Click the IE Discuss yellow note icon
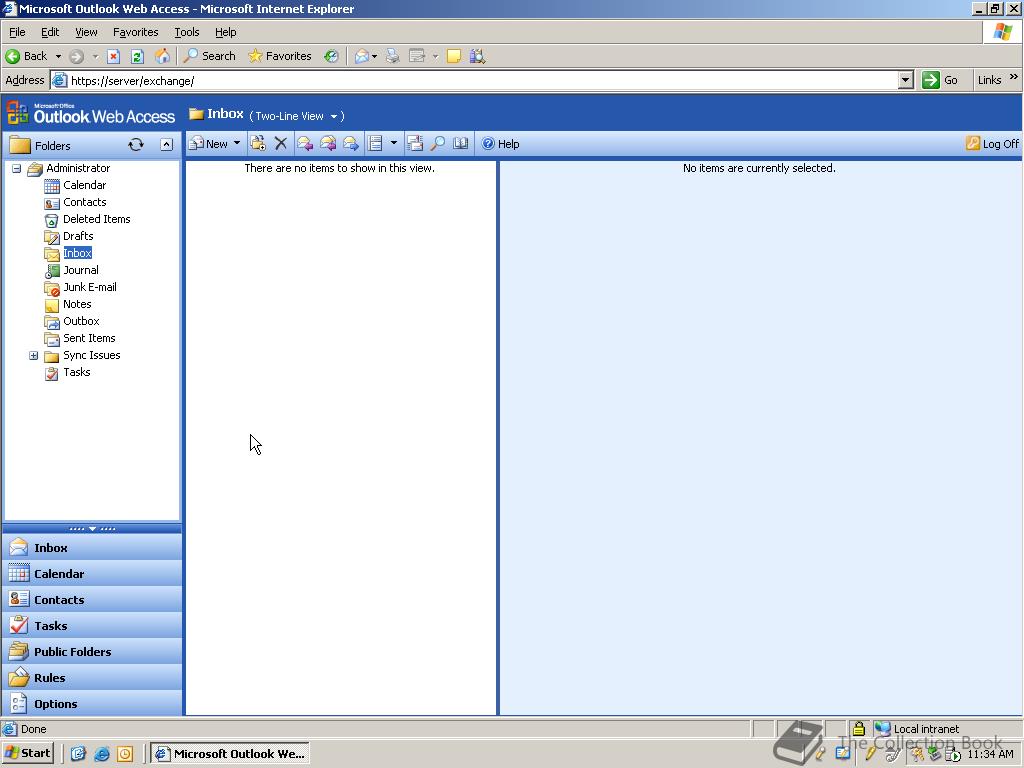 pos(454,56)
